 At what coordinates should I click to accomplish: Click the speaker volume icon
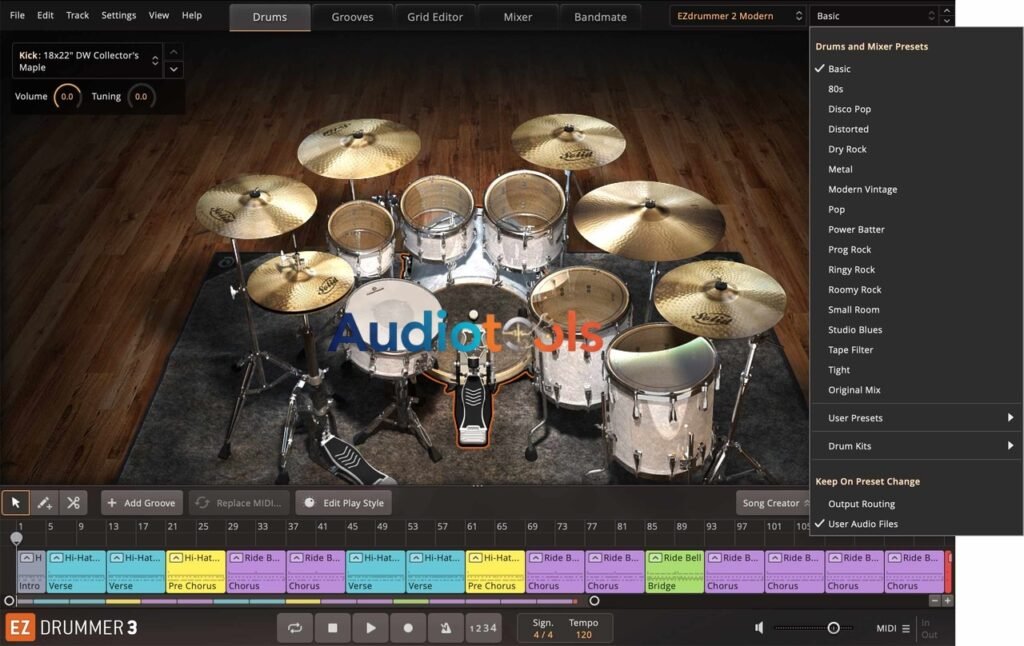click(x=759, y=628)
